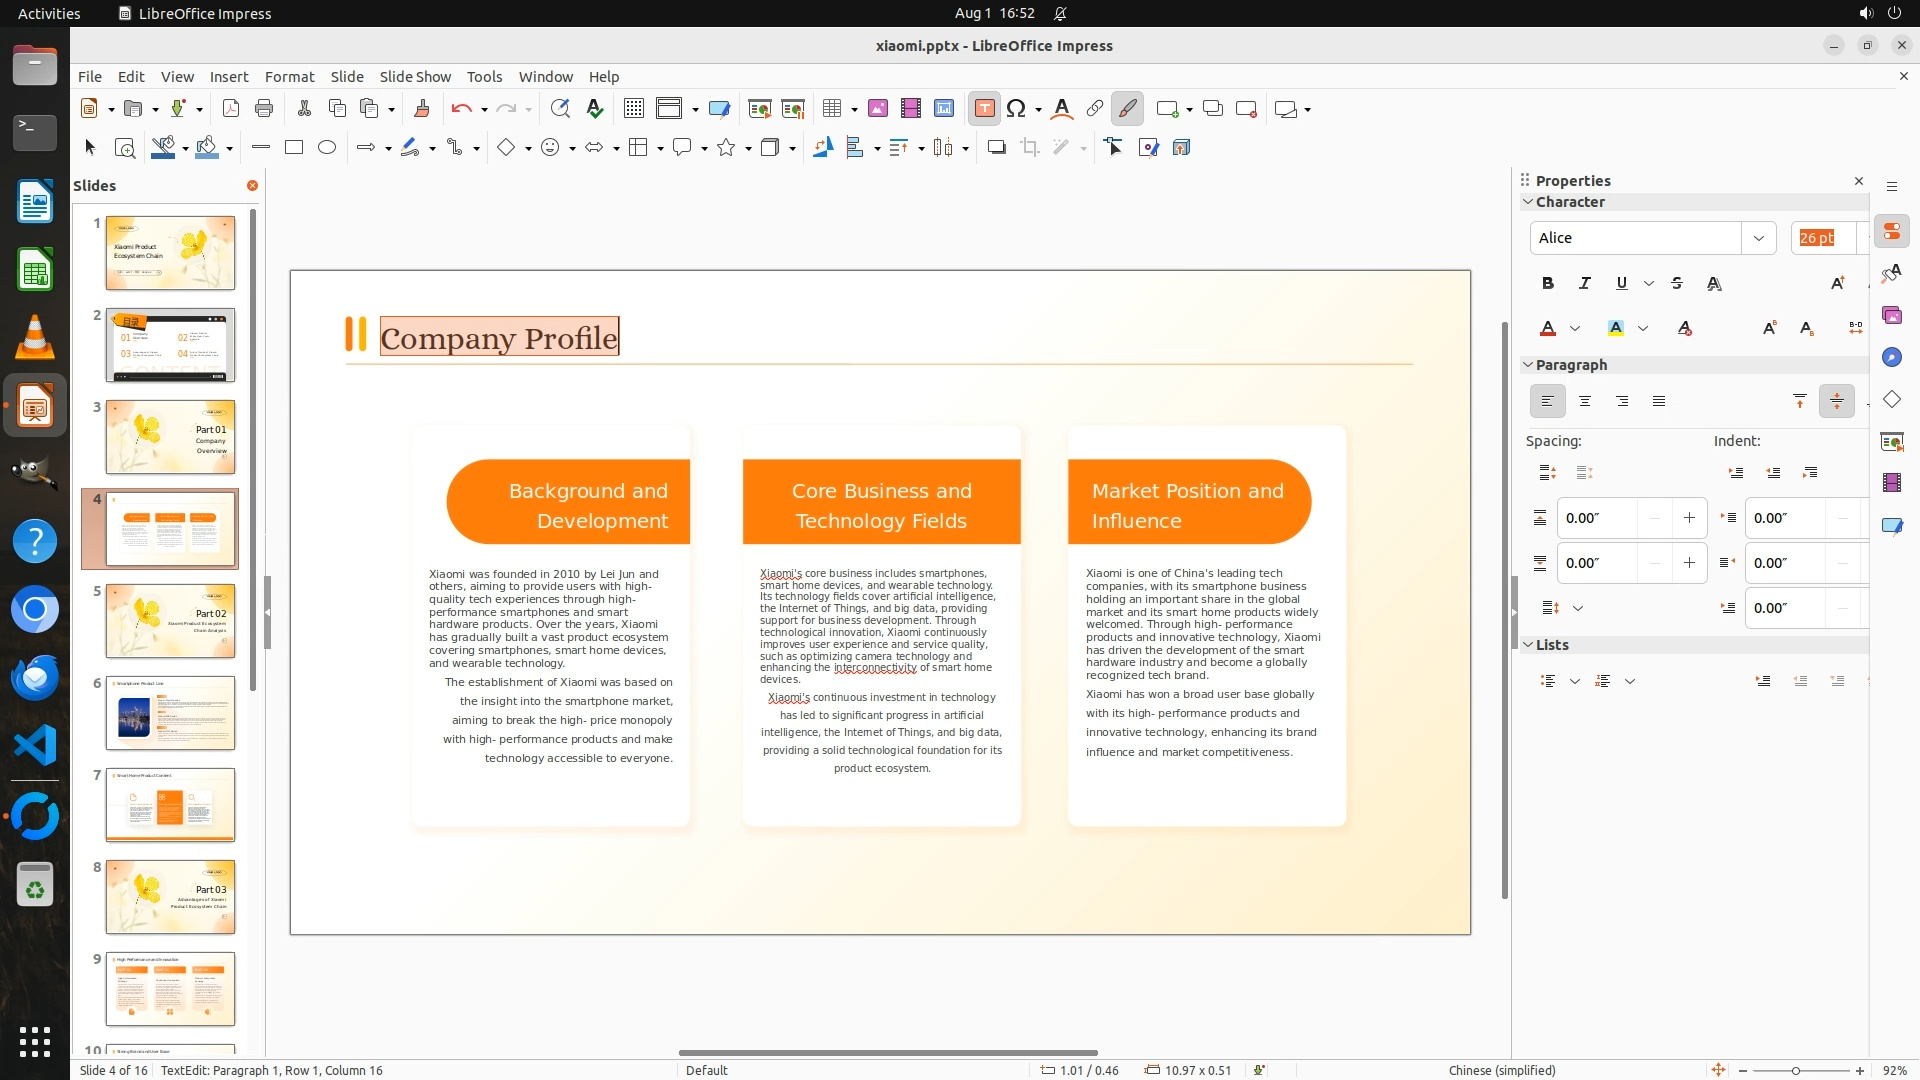Collapse the Paragraph section
Viewport: 1920px width, 1080px height.
tap(1528, 365)
